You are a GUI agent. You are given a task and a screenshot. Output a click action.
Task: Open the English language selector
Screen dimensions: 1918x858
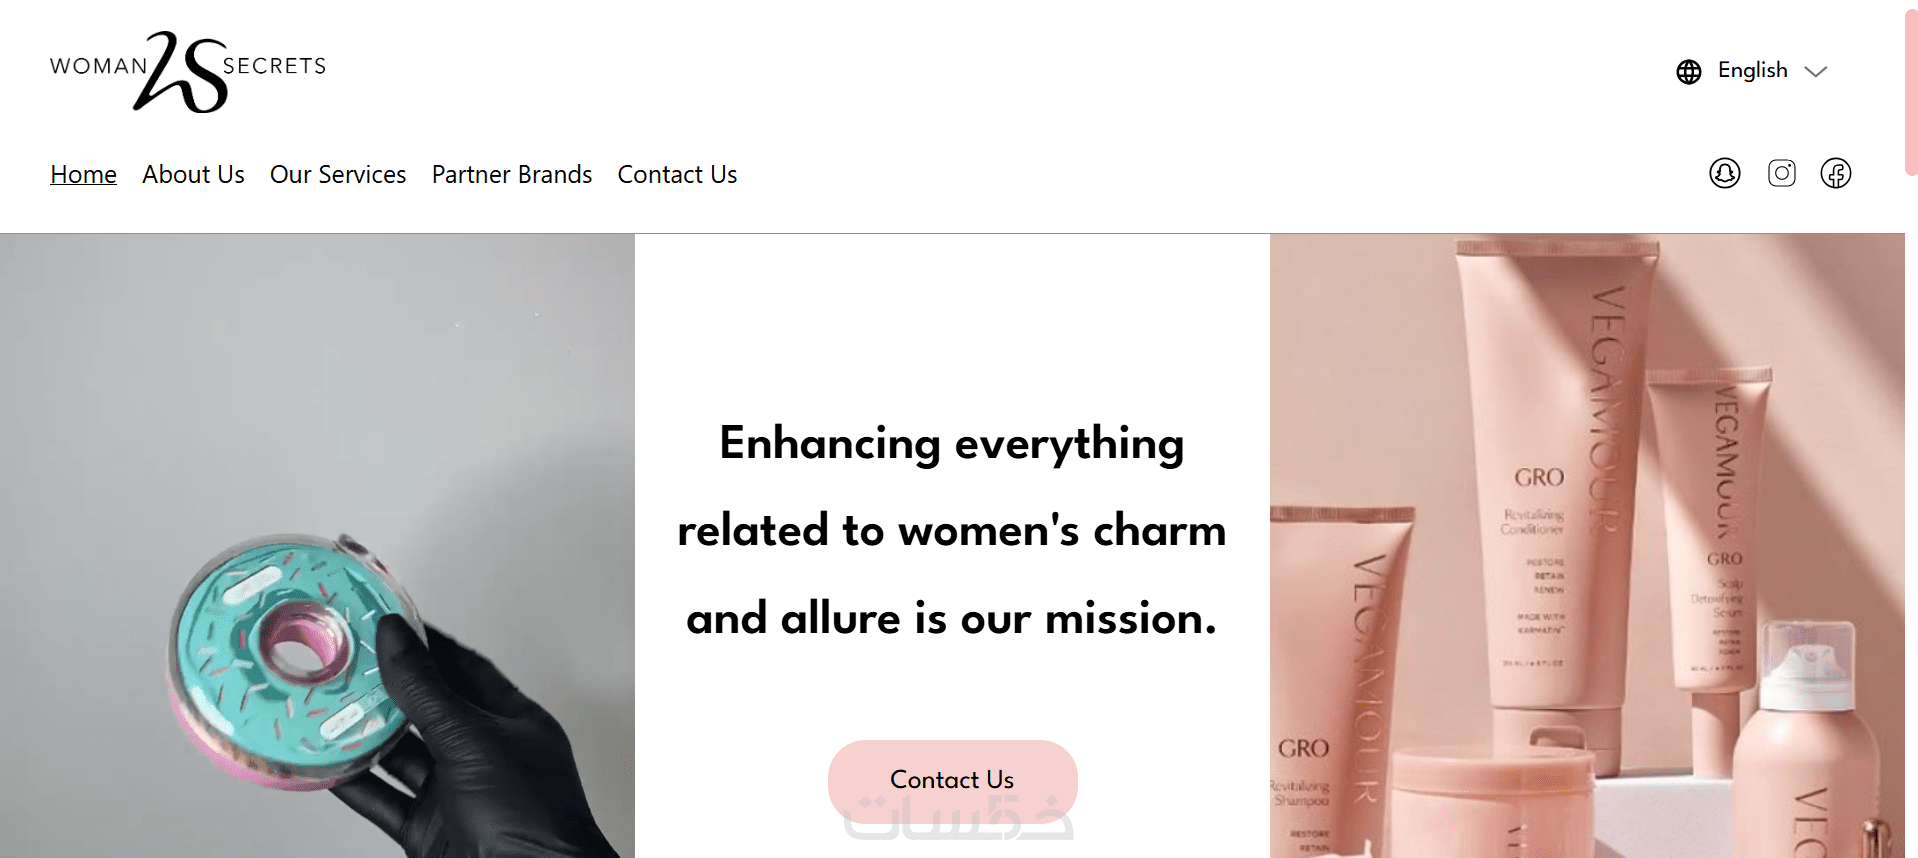tap(1752, 71)
